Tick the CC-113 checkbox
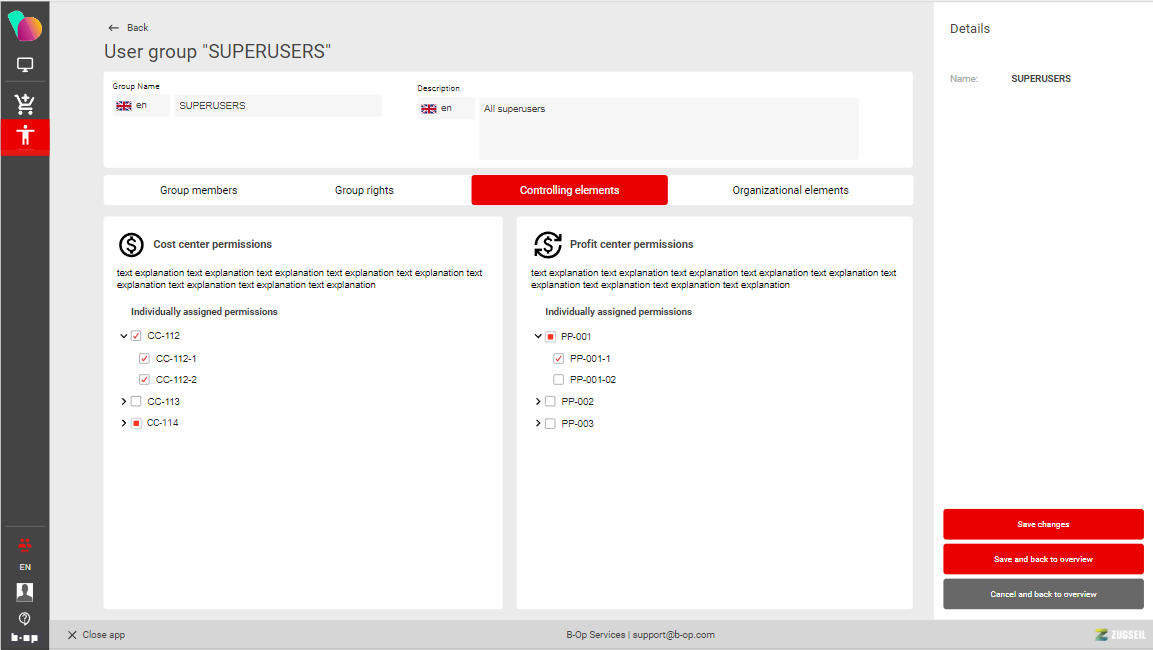The image size is (1153, 650). click(x=136, y=402)
